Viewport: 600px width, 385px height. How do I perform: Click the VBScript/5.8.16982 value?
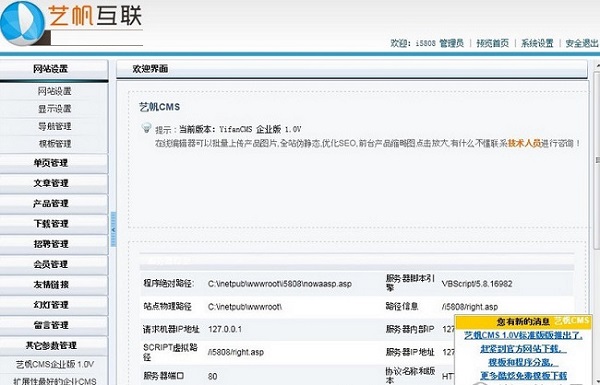point(477,284)
